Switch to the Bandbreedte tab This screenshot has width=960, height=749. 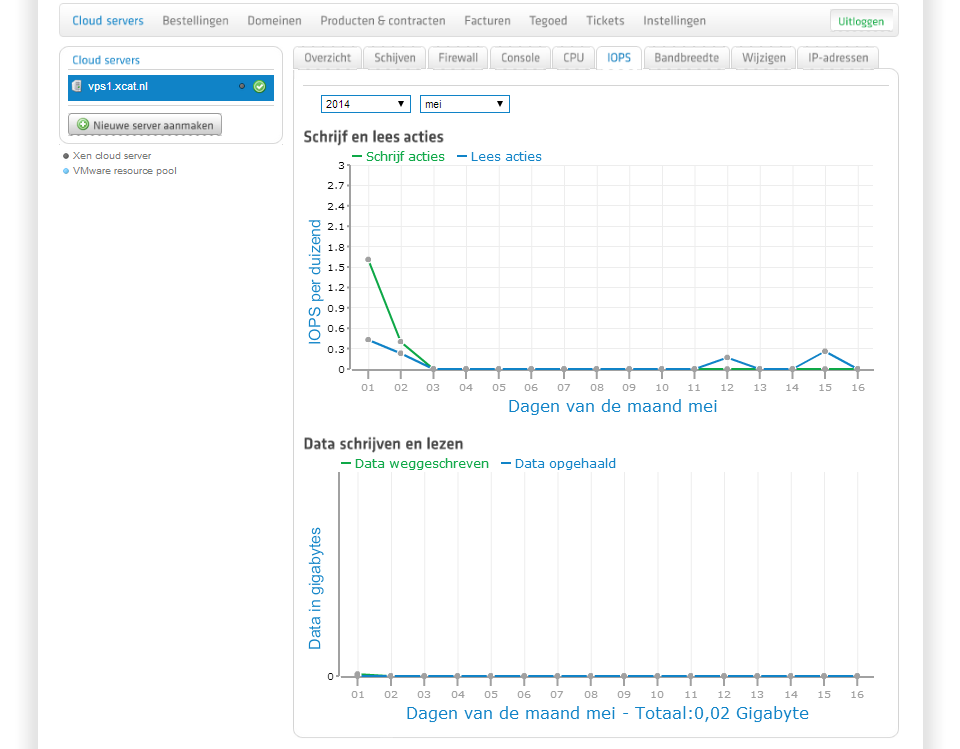(x=686, y=58)
